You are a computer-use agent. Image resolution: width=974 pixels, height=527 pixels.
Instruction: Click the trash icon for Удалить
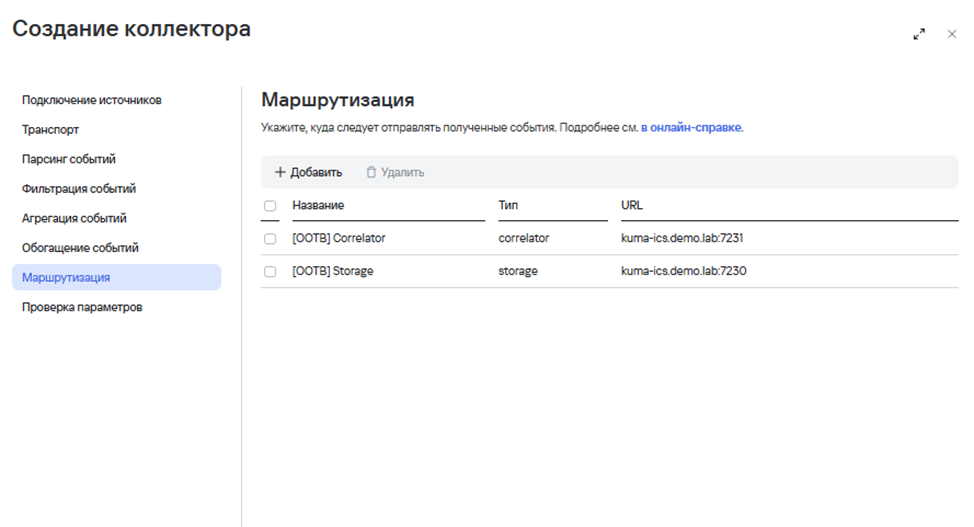[371, 173]
